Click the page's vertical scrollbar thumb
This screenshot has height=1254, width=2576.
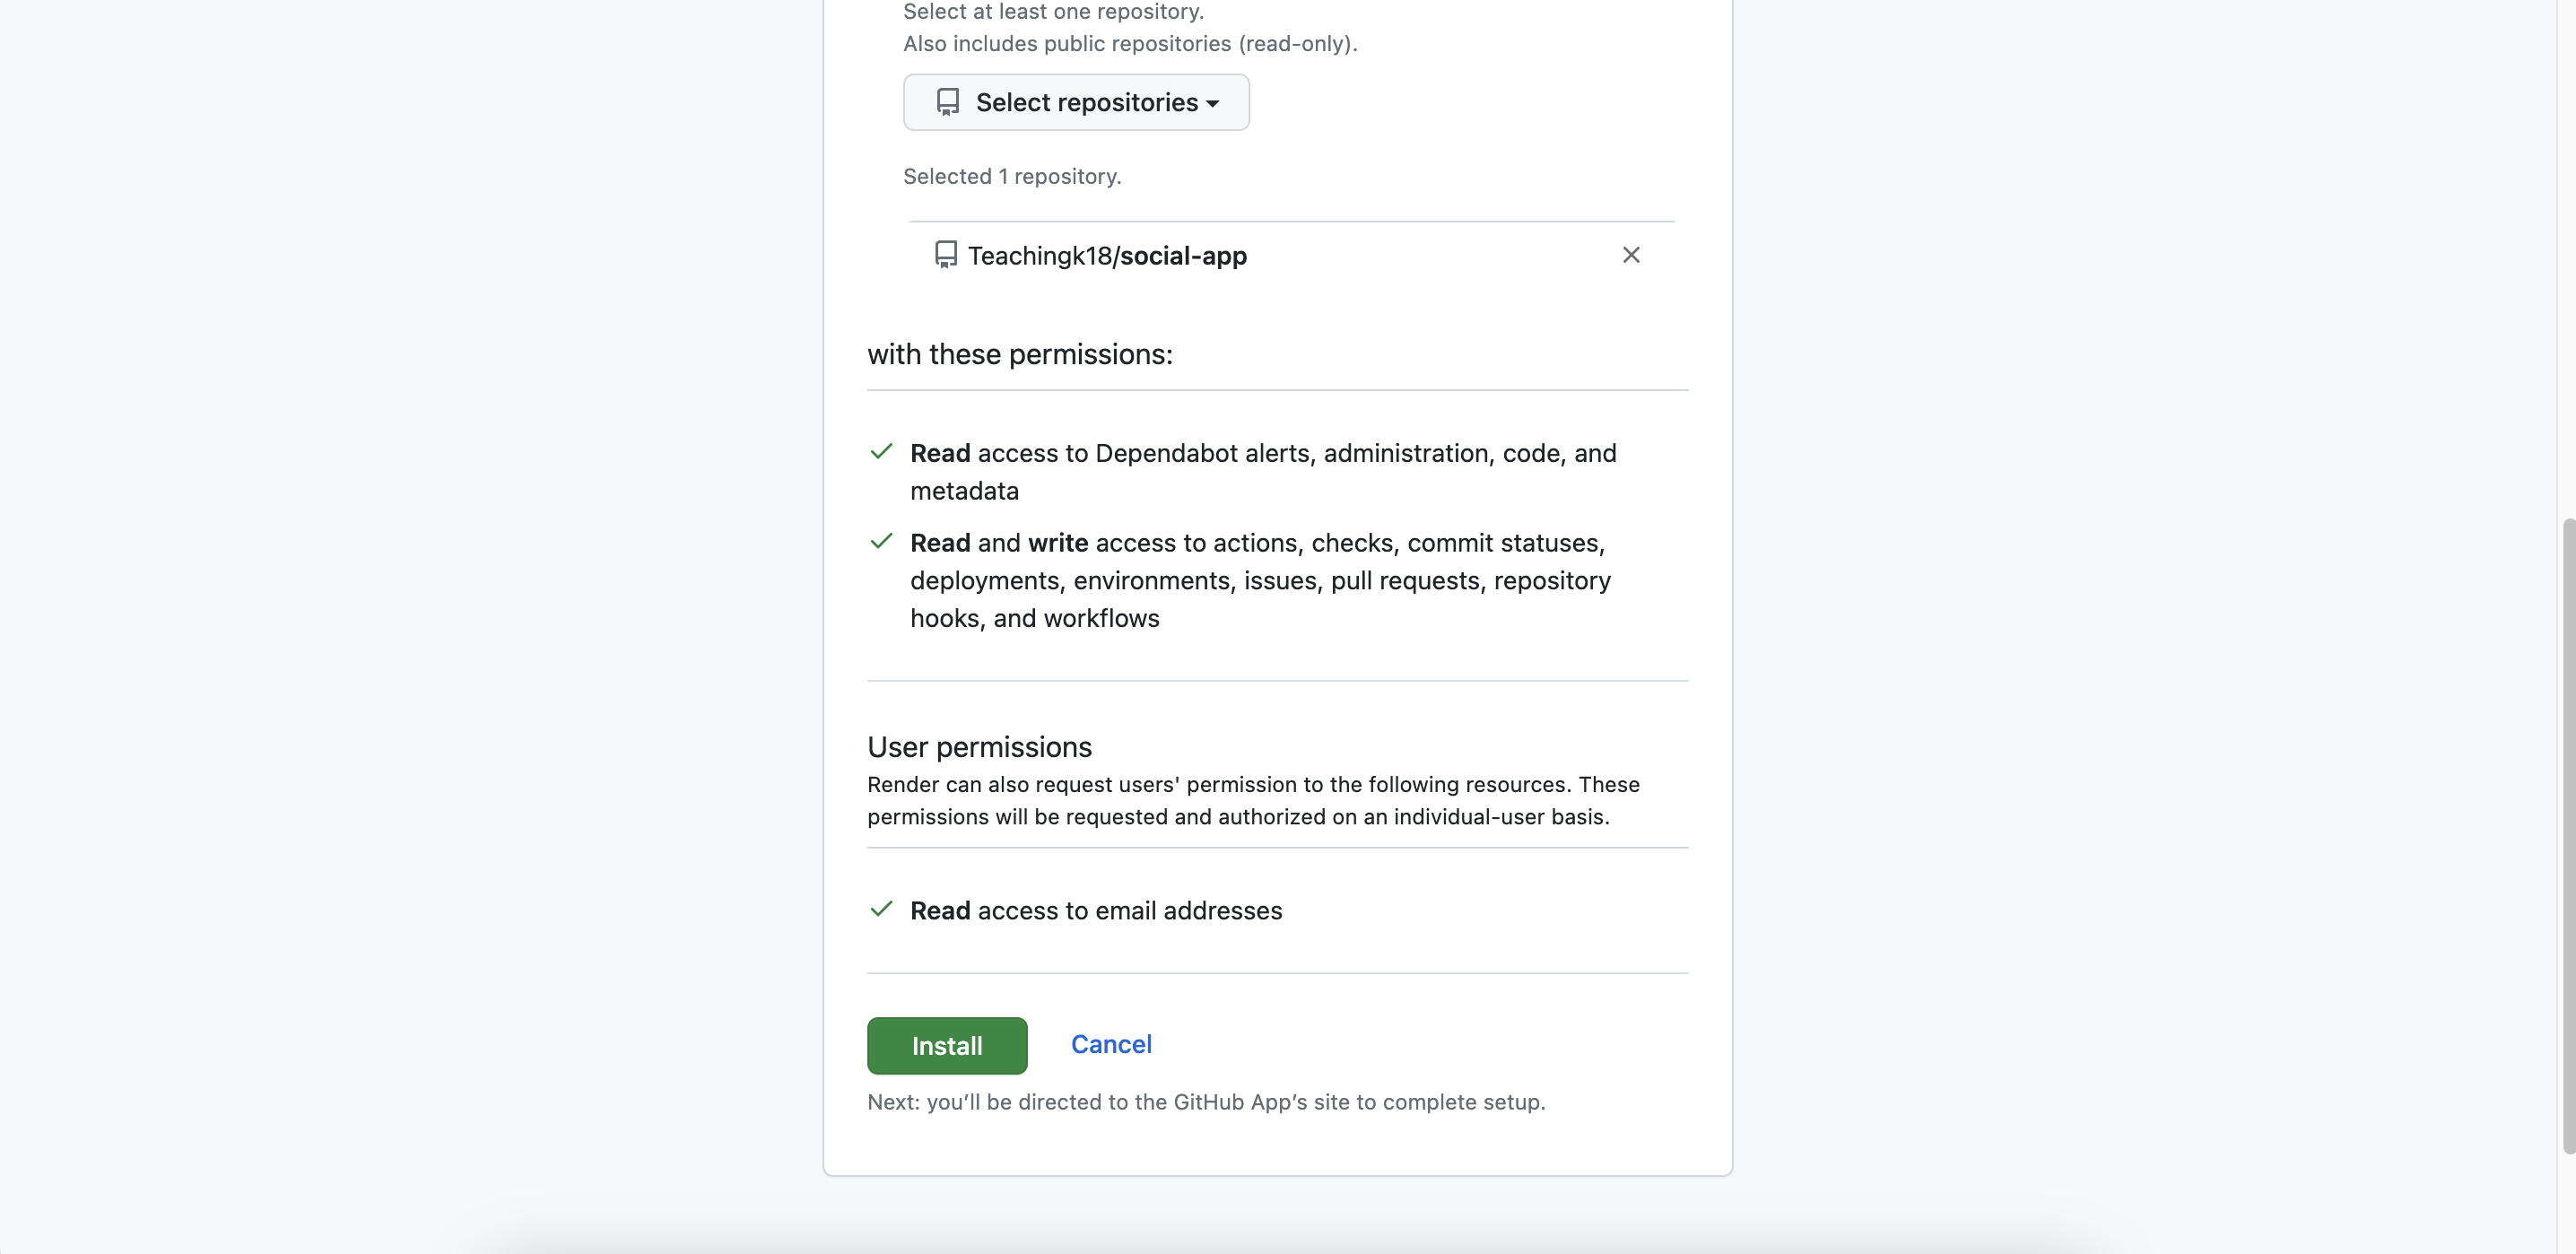[x=2567, y=835]
